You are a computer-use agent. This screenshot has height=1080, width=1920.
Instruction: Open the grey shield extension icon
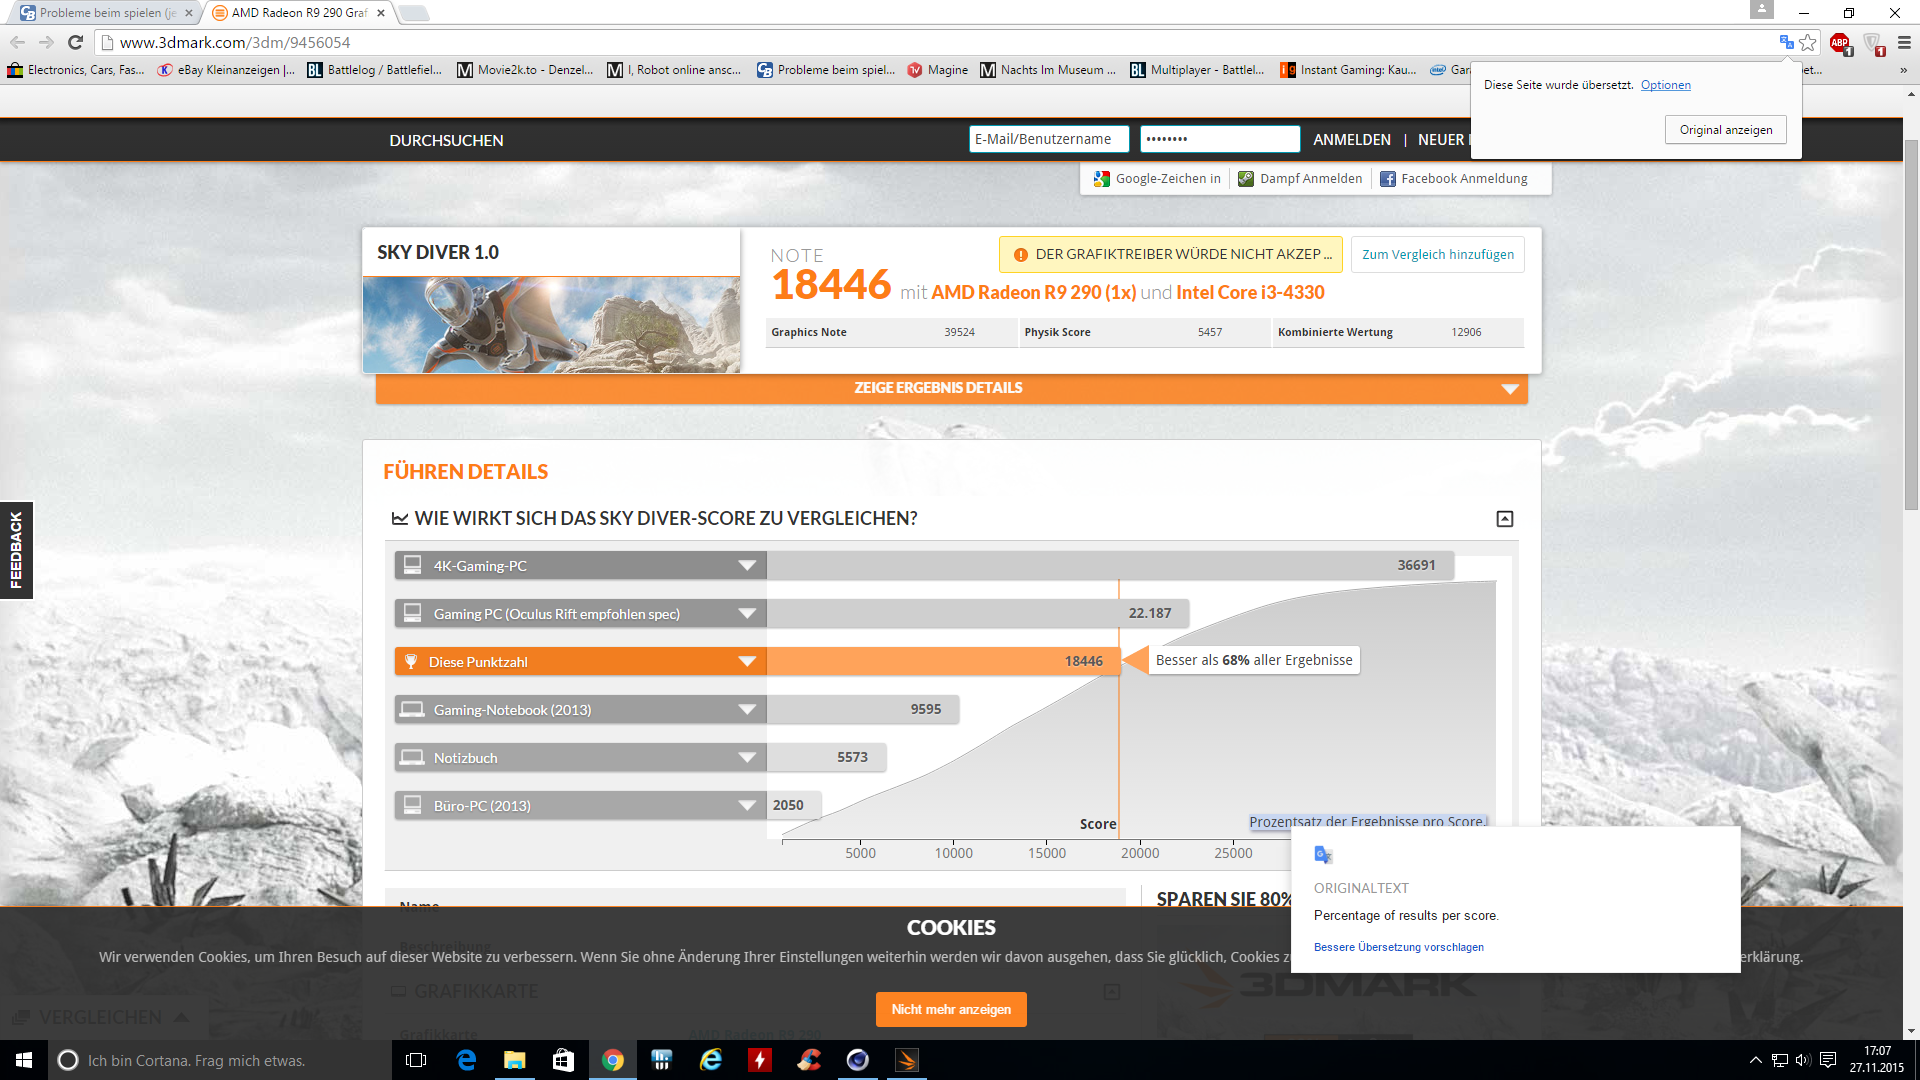1873,43
